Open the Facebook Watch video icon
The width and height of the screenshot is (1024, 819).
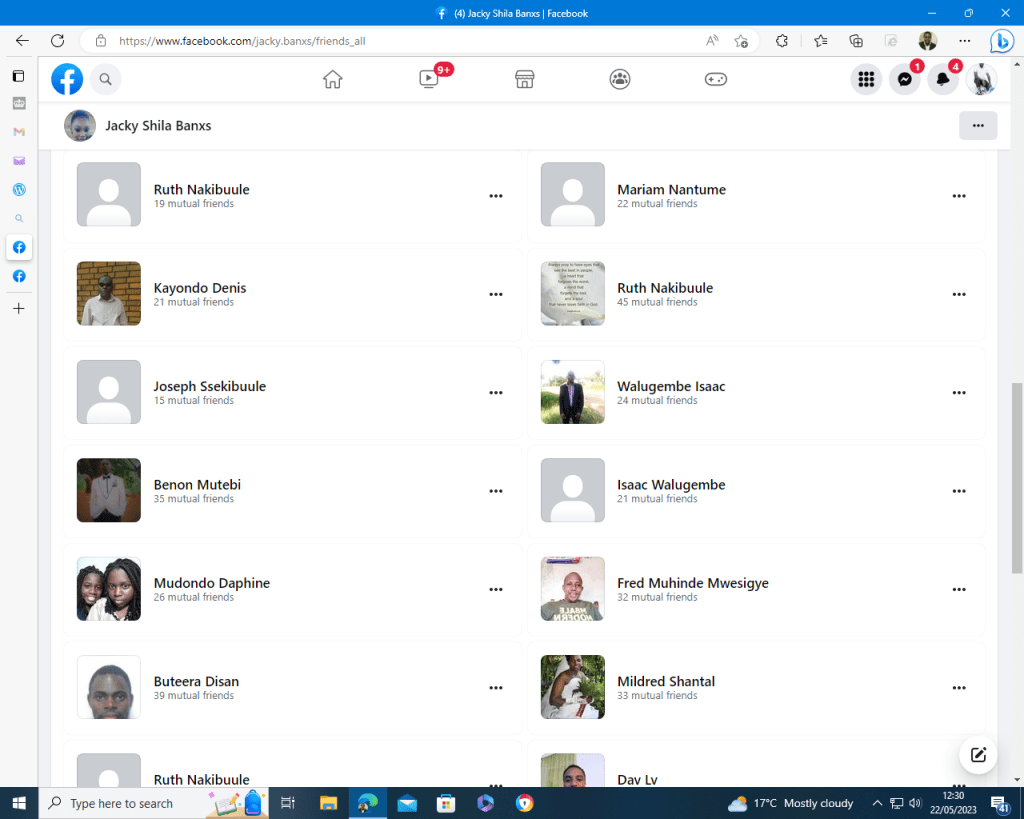429,79
